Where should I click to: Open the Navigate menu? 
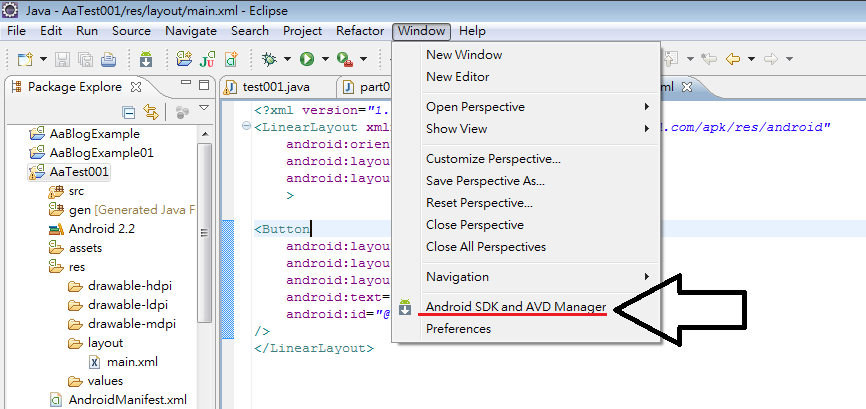point(191,31)
